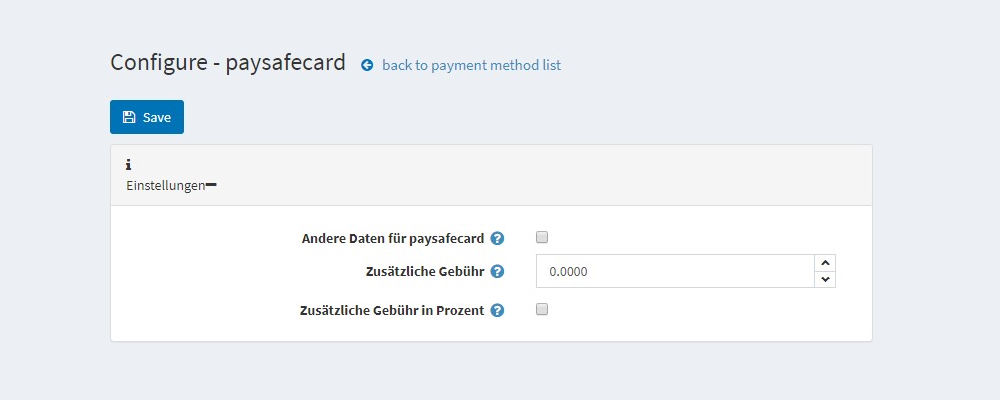Click the back arrow circle icon
Screen dimensions: 1000x400
[367, 65]
